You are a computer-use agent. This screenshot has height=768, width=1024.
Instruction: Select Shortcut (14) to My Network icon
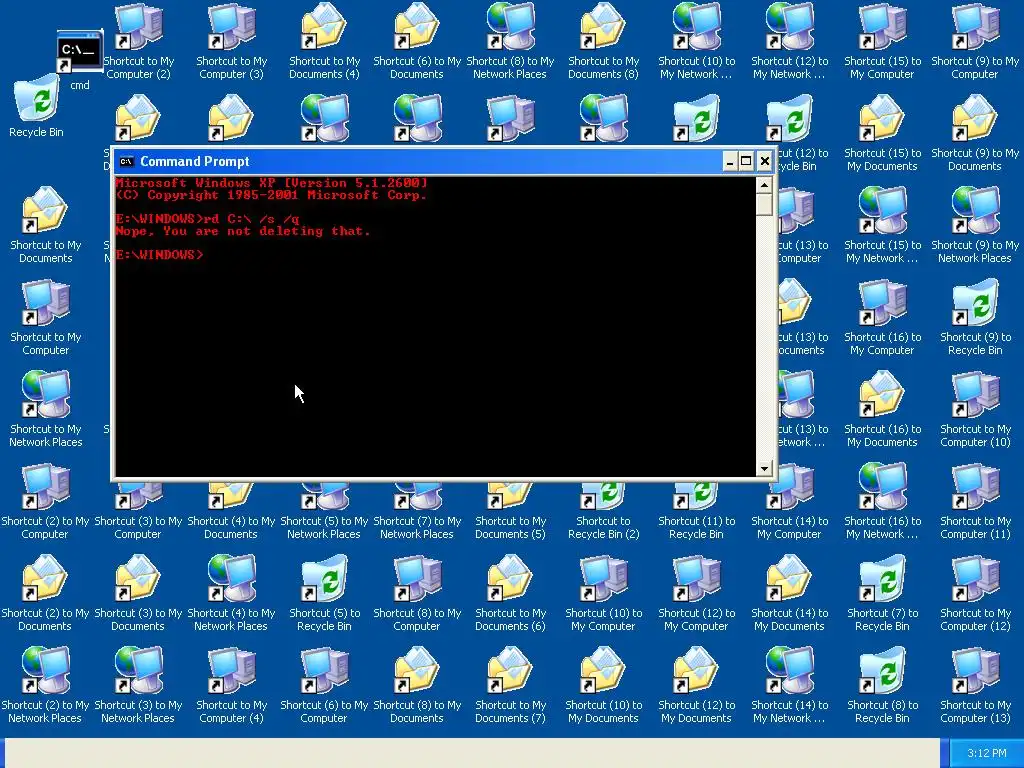[x=789, y=671]
